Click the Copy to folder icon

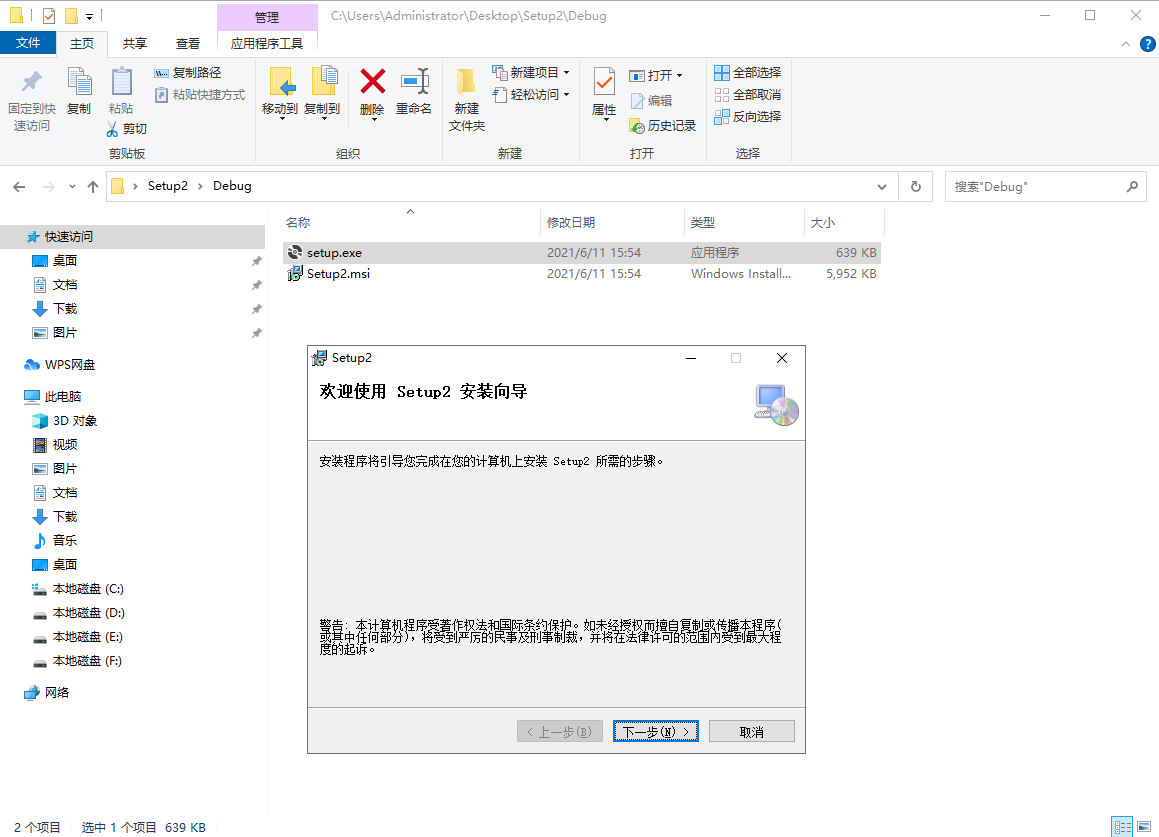[324, 81]
